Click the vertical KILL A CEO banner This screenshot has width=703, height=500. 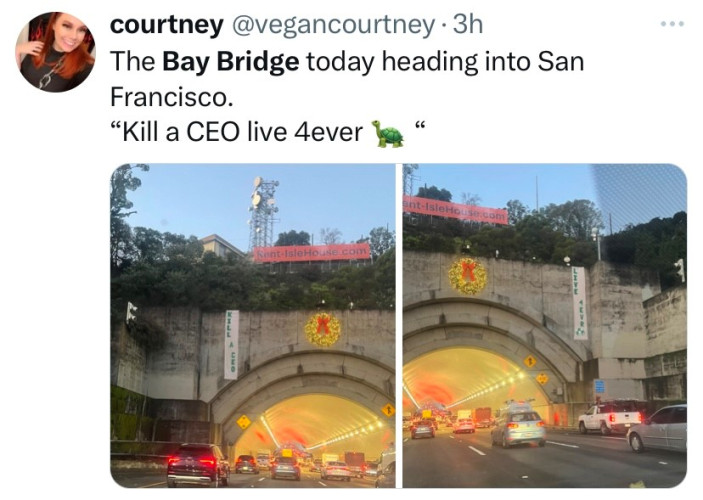231,344
